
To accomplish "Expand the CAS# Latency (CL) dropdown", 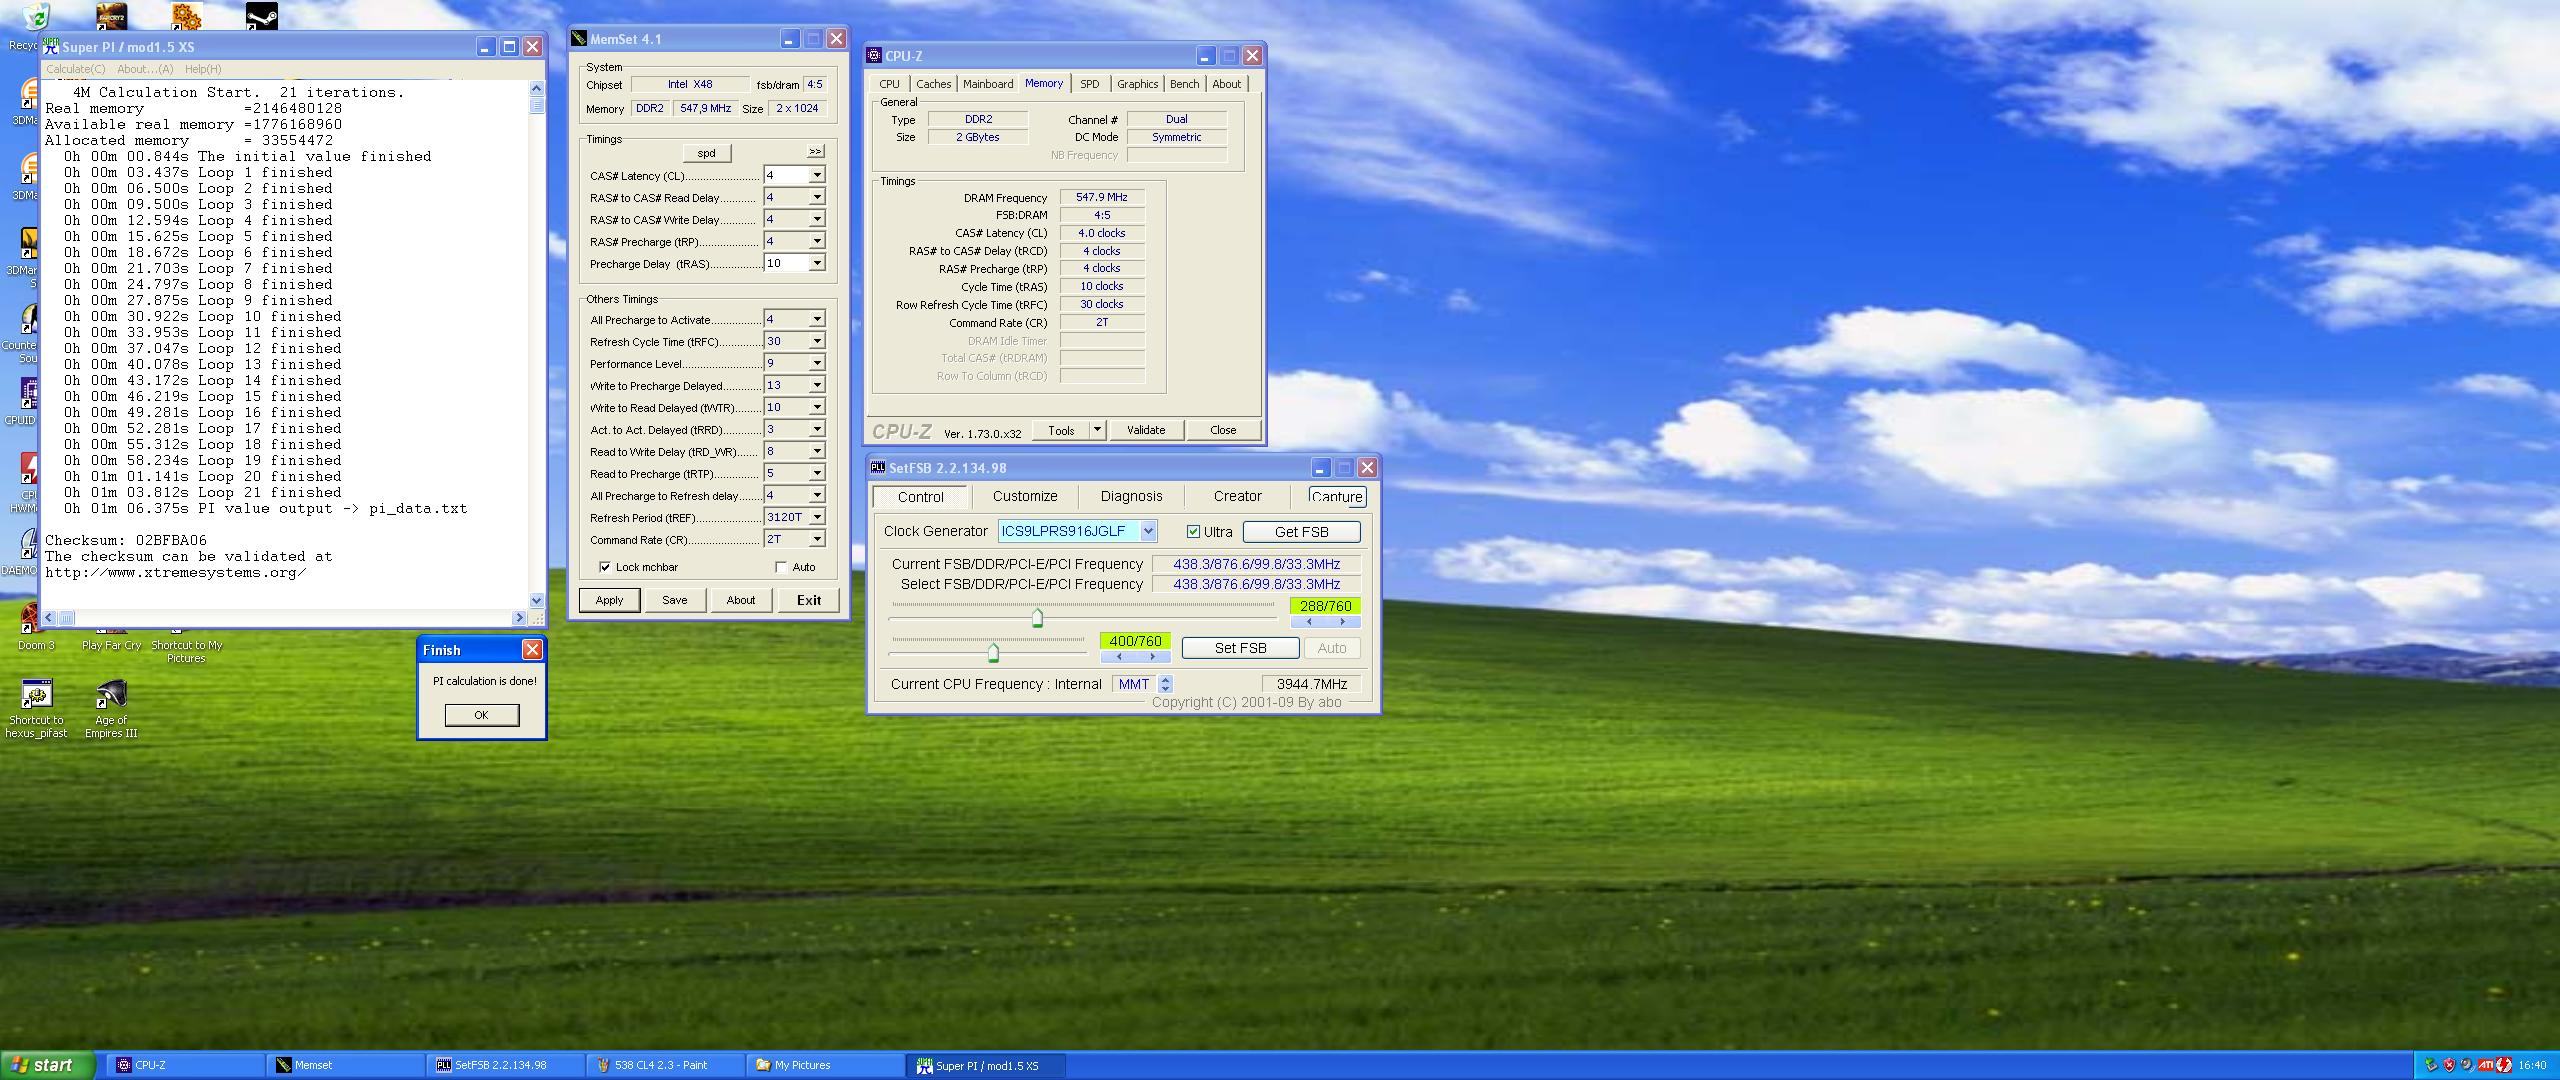I will [817, 175].
